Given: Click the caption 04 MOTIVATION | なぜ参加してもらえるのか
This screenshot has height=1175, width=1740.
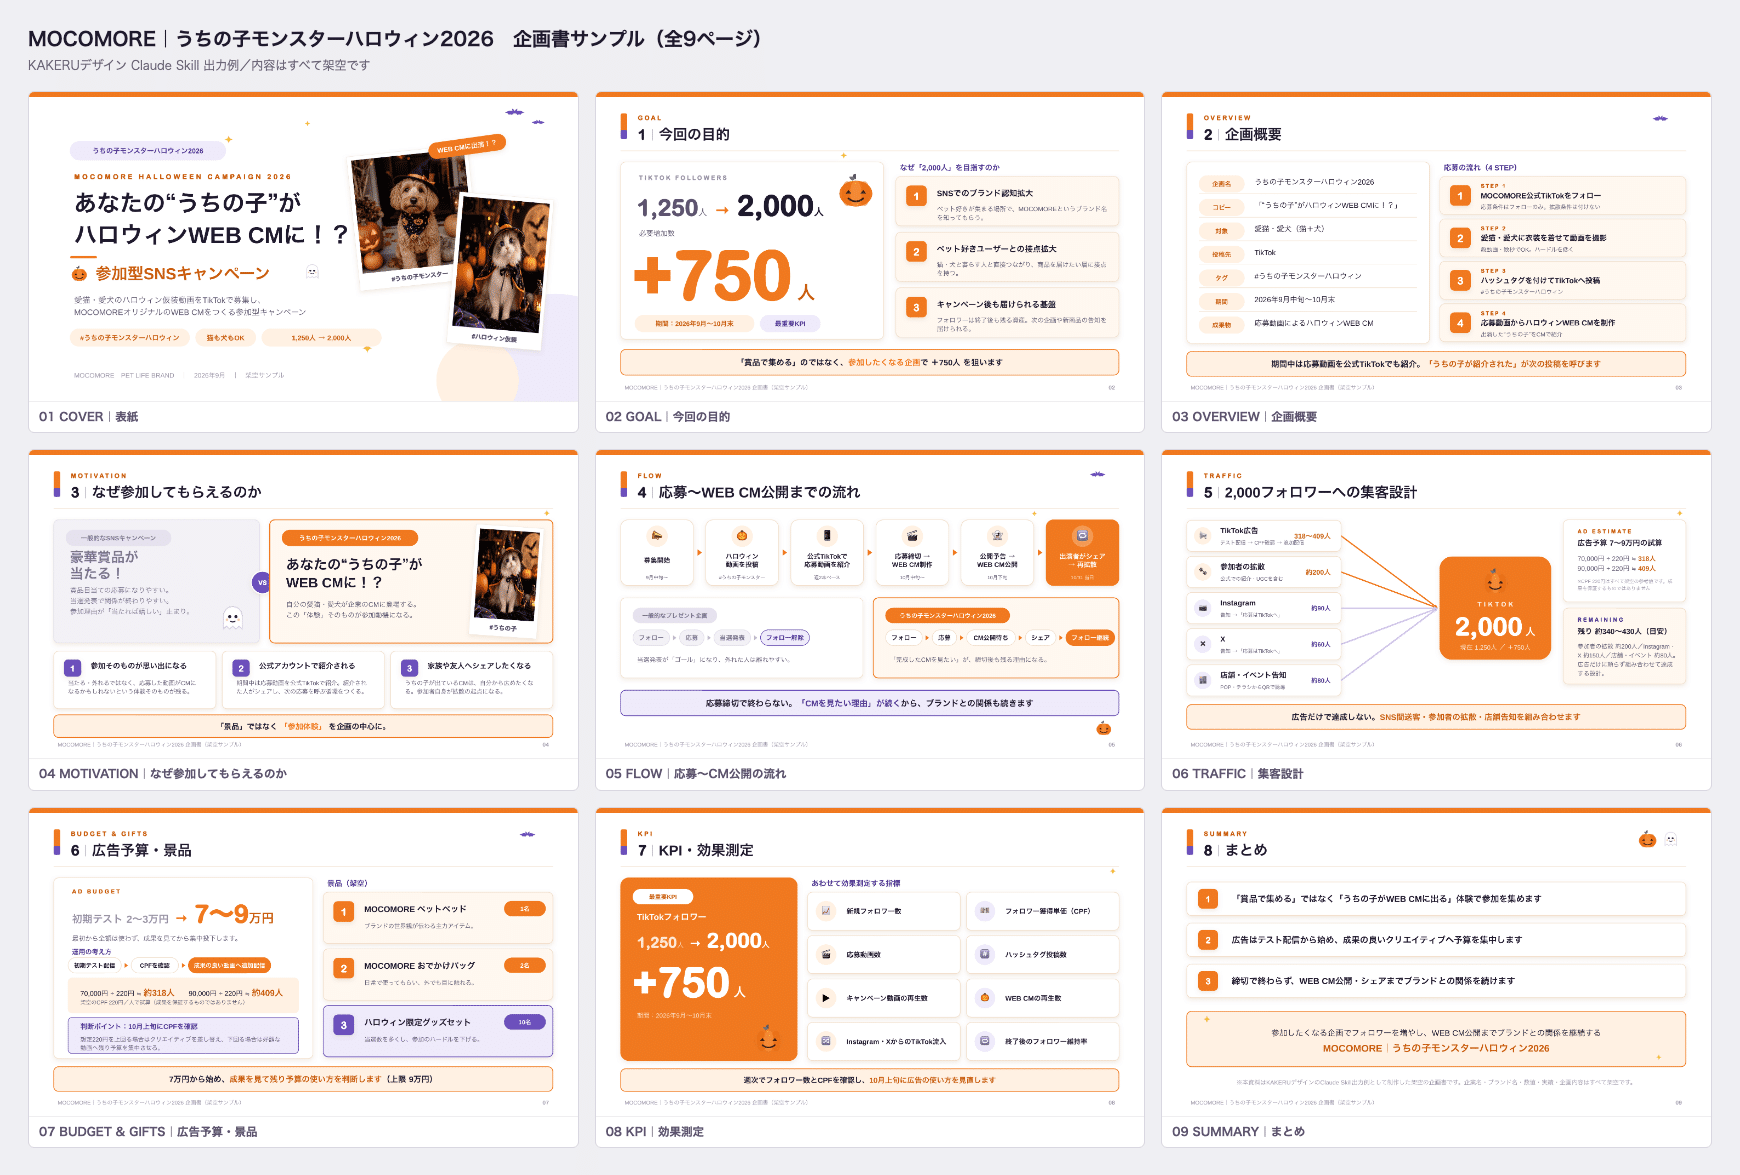Looking at the screenshot, I should point(163,774).
